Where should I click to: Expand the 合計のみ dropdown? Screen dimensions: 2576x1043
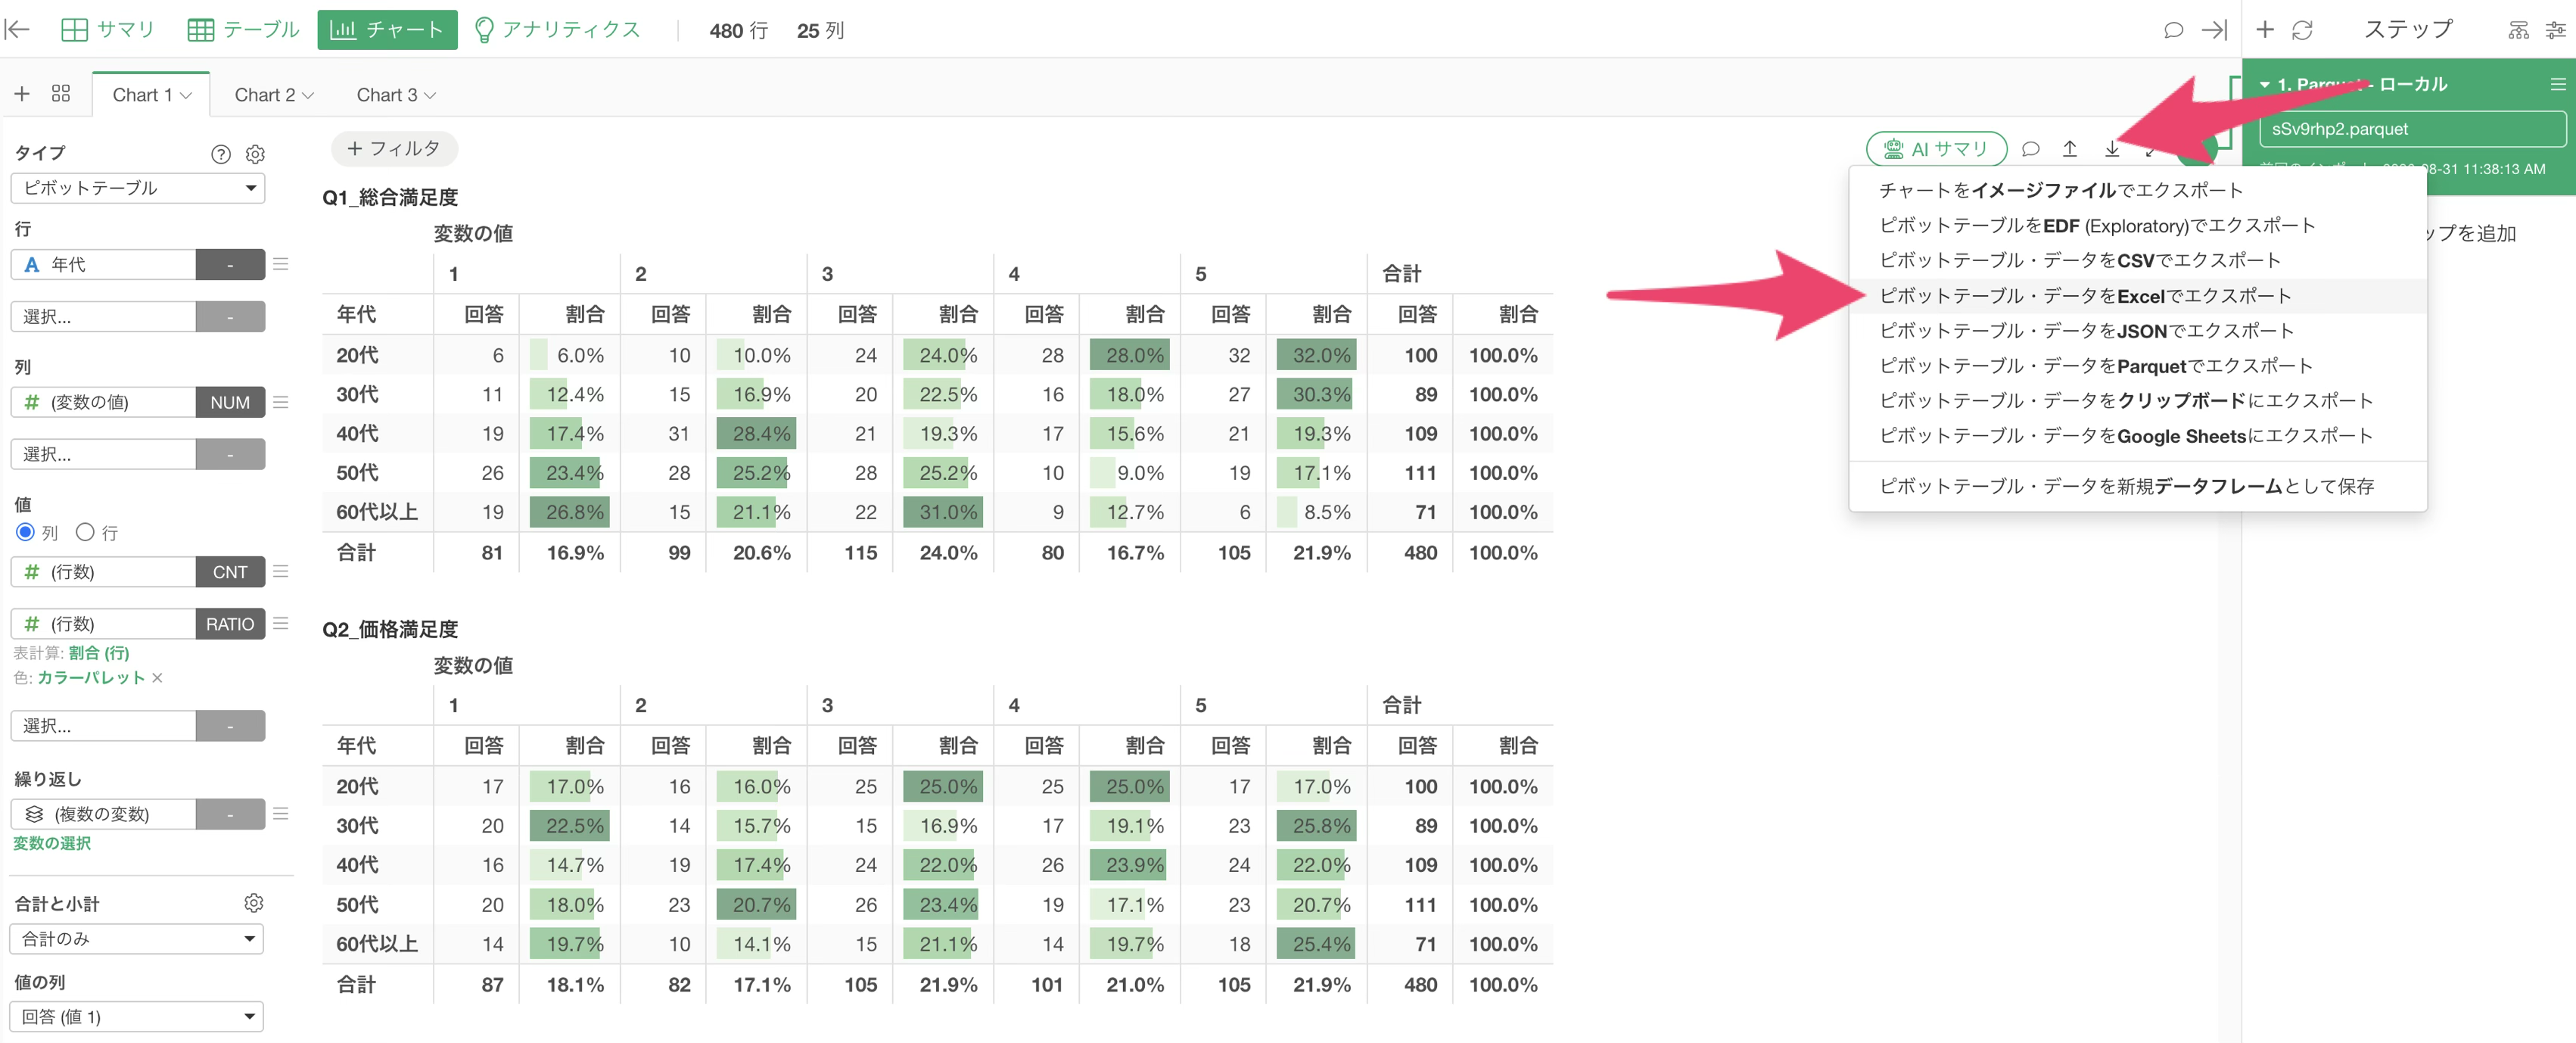pyautogui.click(x=137, y=938)
